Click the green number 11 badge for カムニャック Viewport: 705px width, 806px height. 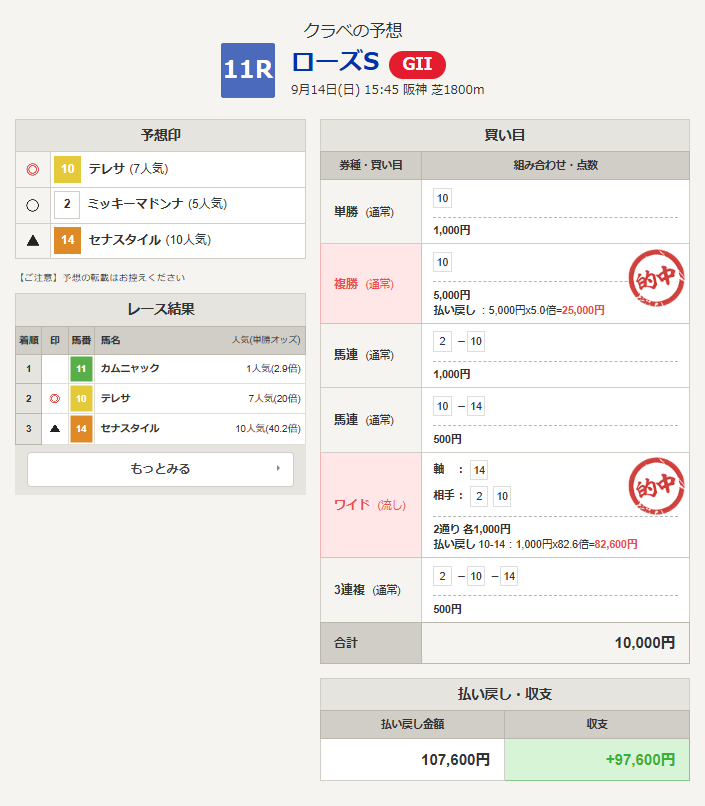81,369
